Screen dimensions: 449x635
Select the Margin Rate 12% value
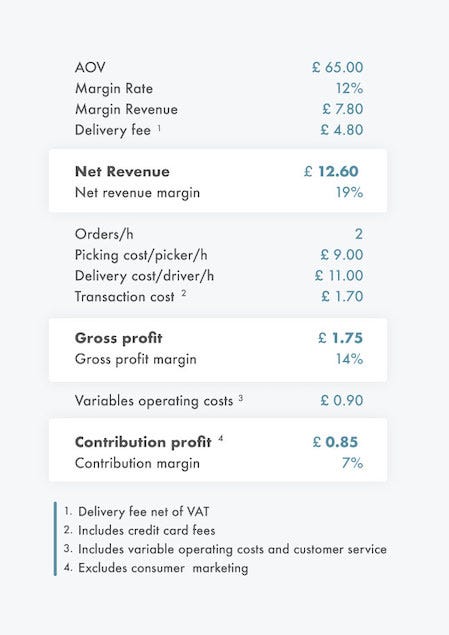pyautogui.click(x=349, y=88)
